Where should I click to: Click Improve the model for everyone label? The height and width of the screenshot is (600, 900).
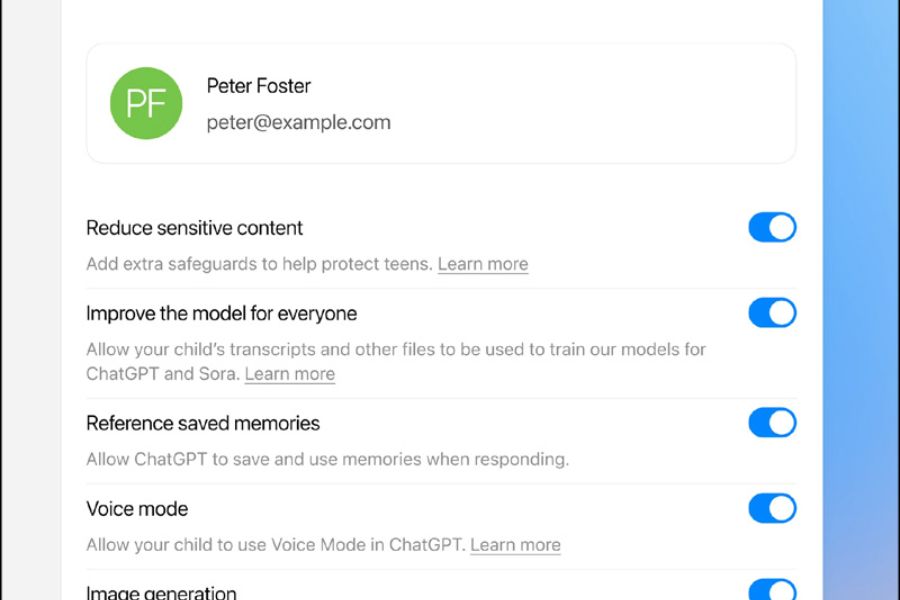(221, 314)
